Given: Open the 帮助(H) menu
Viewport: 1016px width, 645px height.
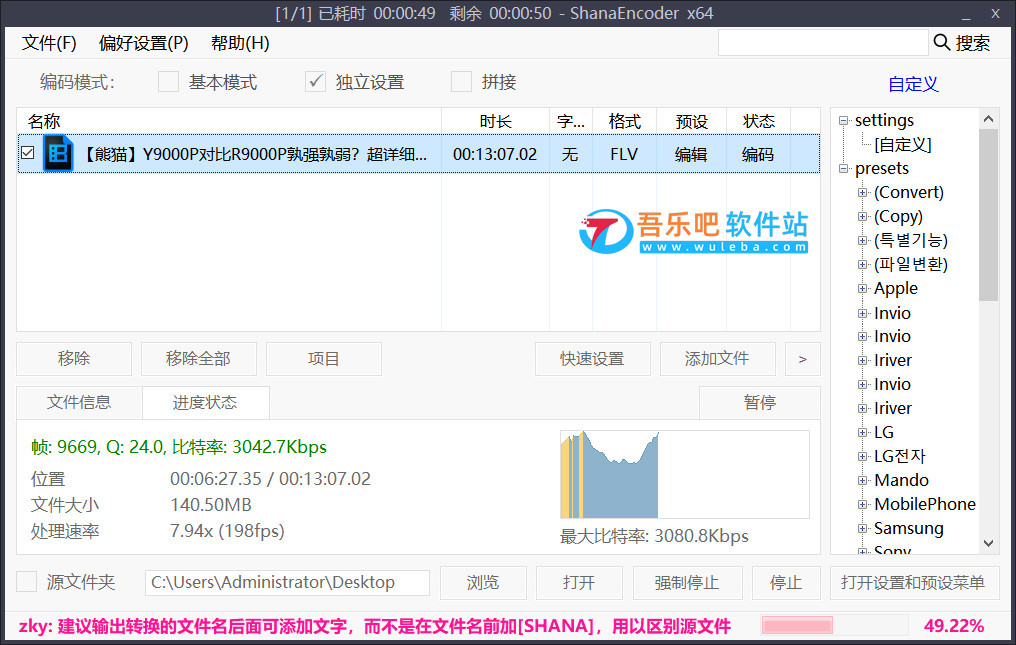Looking at the screenshot, I should 240,43.
